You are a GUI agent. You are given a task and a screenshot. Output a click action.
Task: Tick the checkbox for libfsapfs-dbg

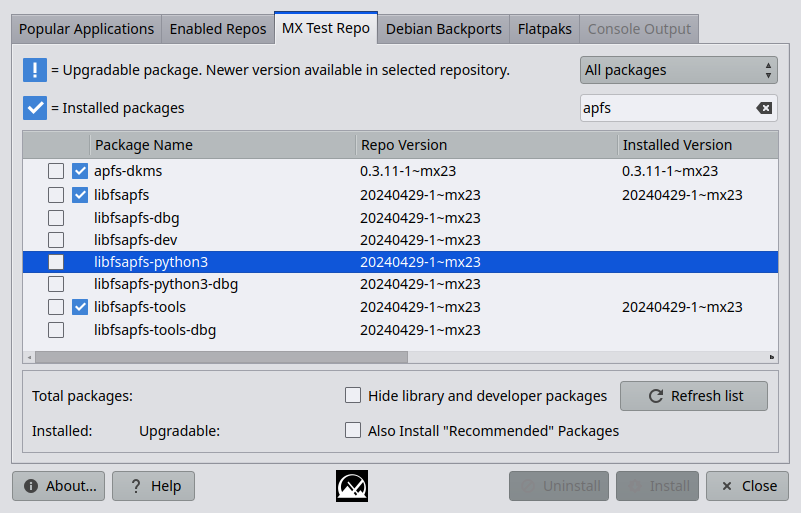(56, 218)
